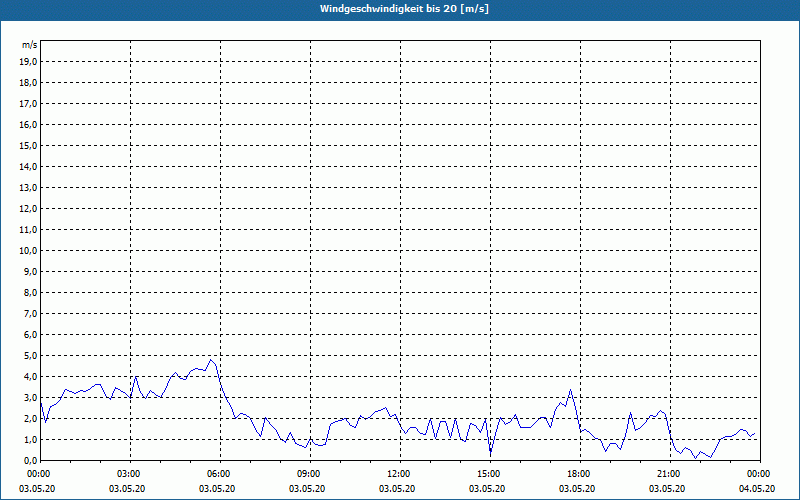Click the "0,0" origin label on y-axis
The width and height of the screenshot is (800, 500).
pyautogui.click(x=31, y=460)
